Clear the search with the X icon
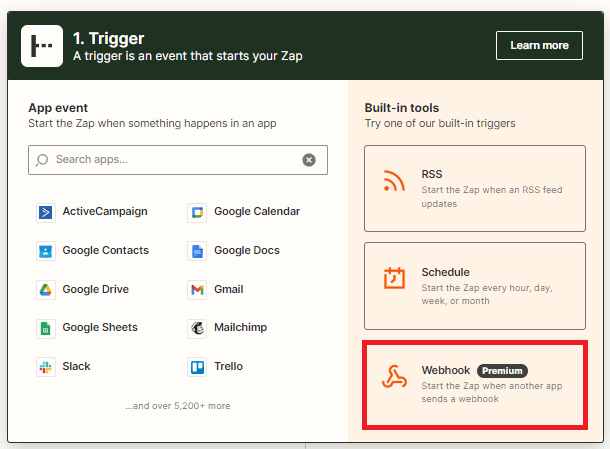Viewport: 610px width, 449px height. point(309,160)
